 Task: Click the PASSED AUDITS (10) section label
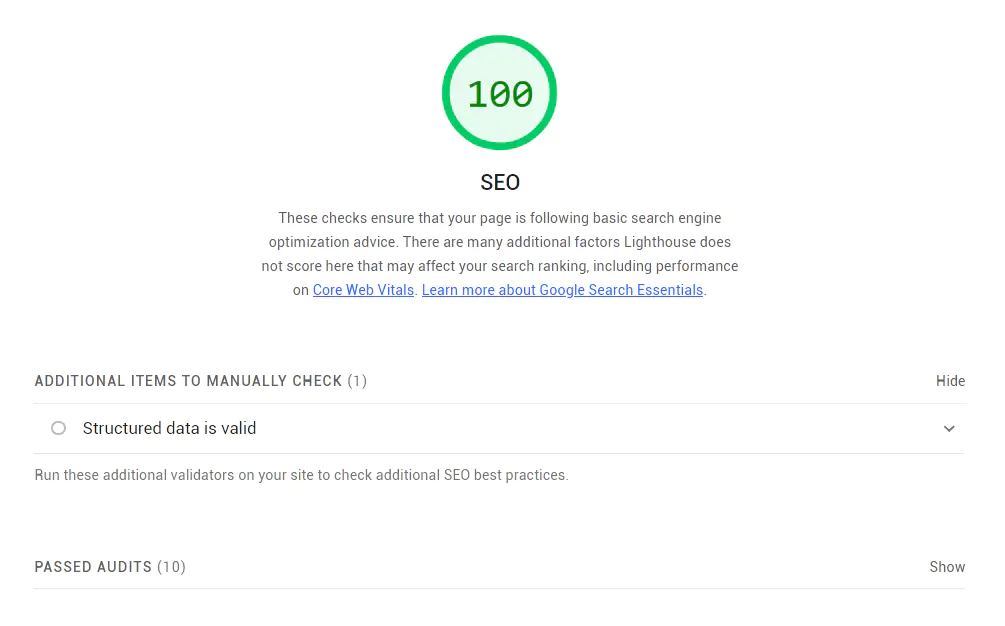click(110, 567)
